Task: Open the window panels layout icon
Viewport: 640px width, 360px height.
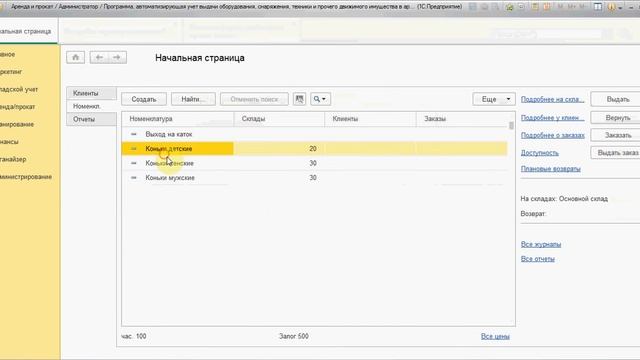Action: (598, 7)
